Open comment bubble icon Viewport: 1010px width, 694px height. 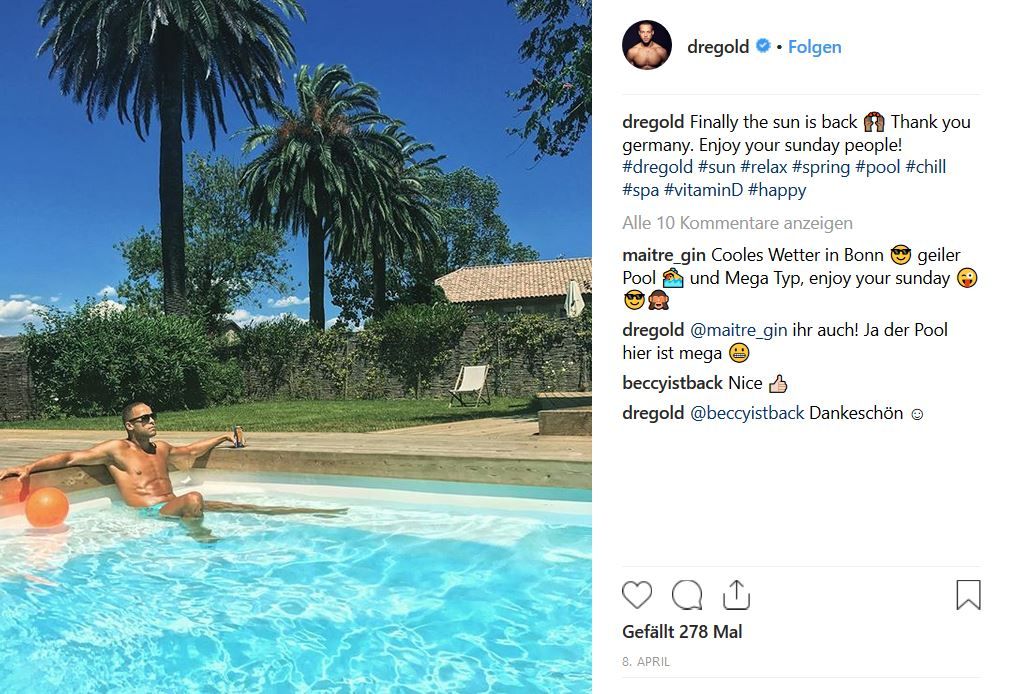[x=687, y=594]
